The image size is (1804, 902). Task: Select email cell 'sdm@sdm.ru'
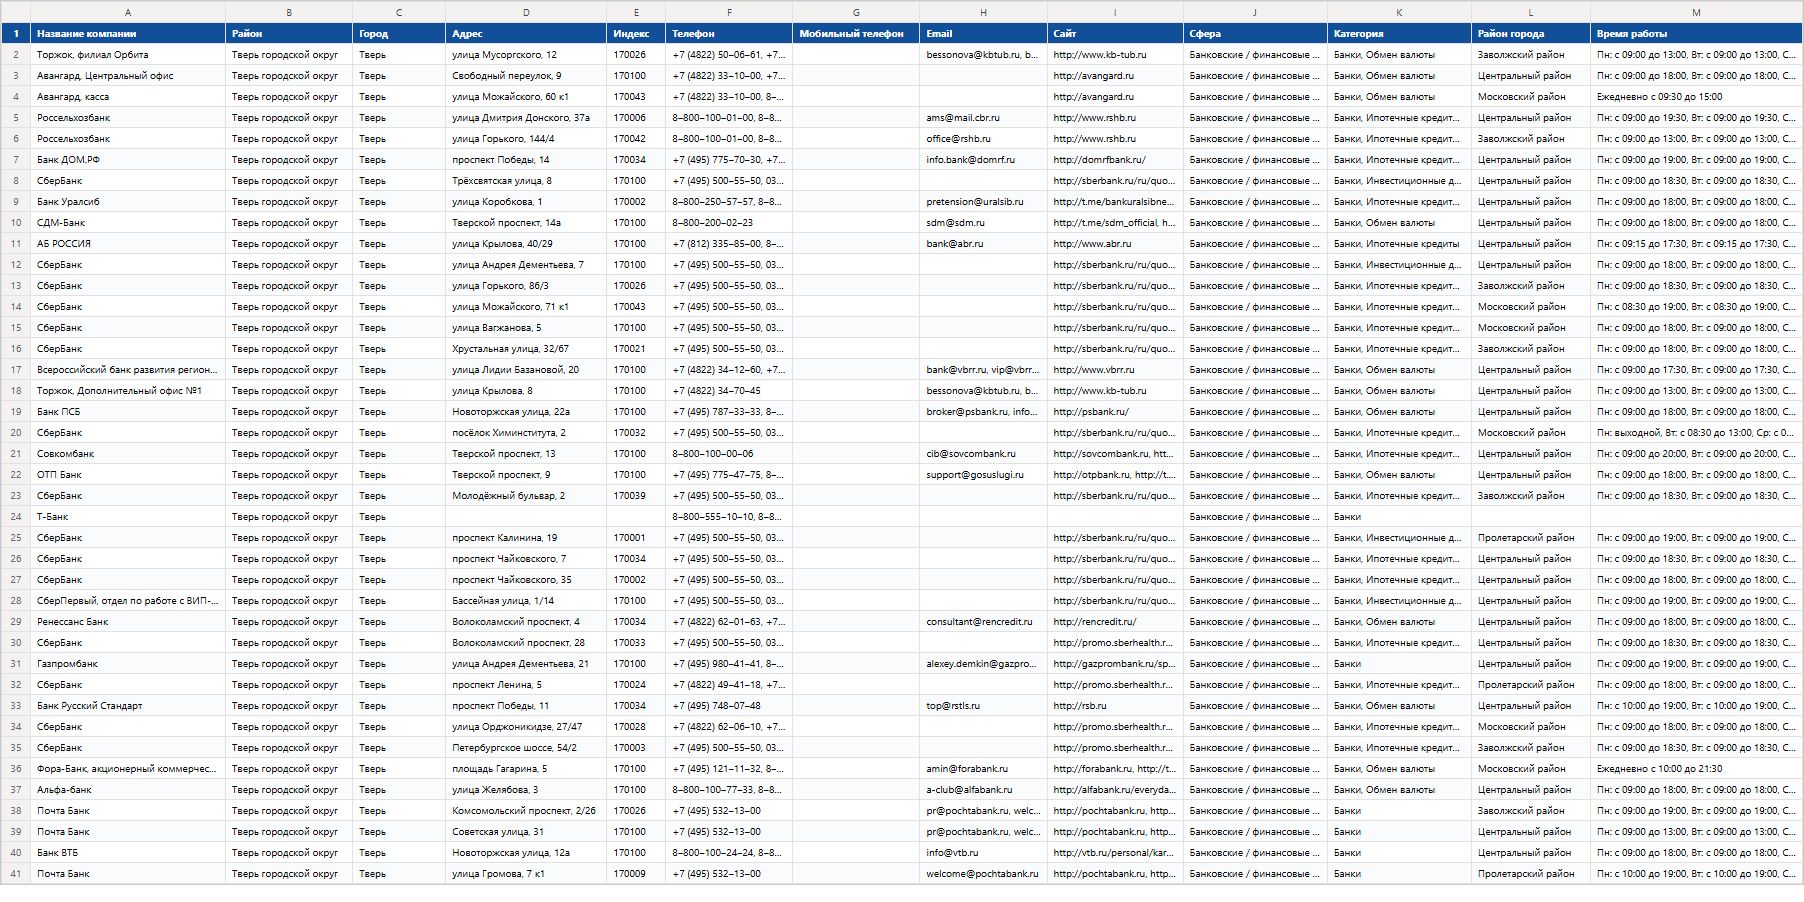coord(984,223)
